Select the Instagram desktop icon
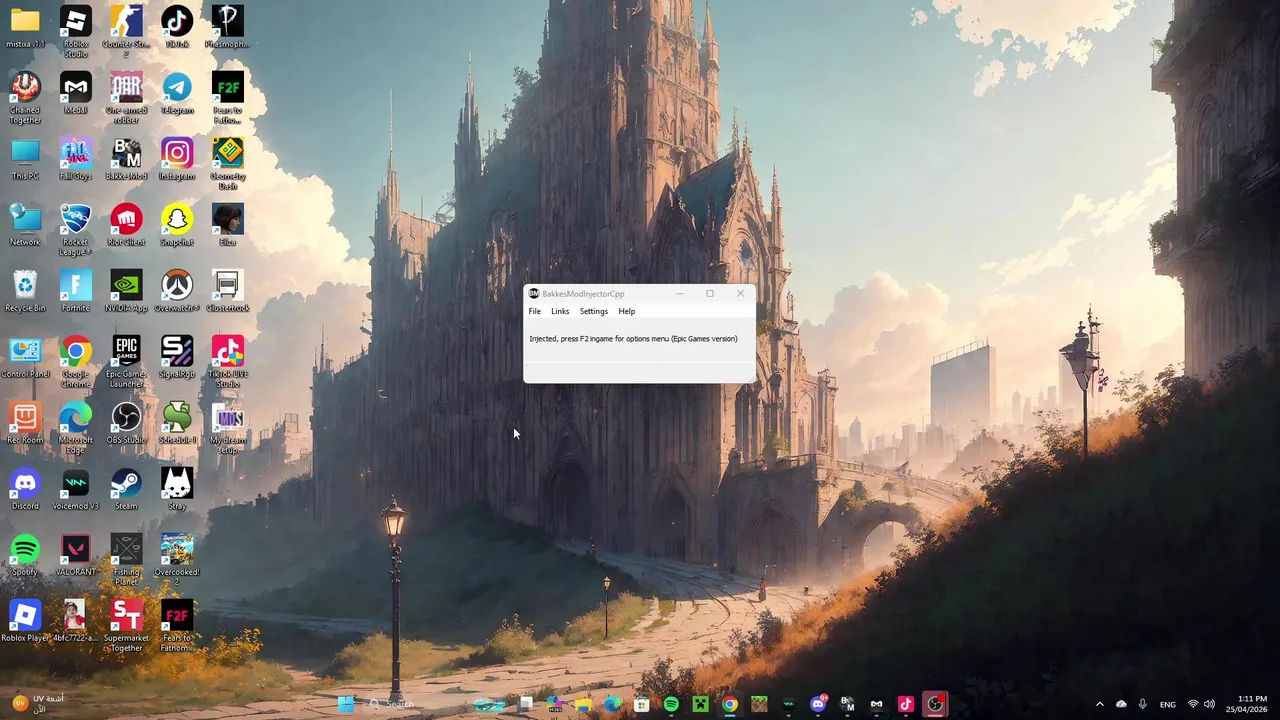This screenshot has height=720, width=1280. pyautogui.click(x=177, y=159)
